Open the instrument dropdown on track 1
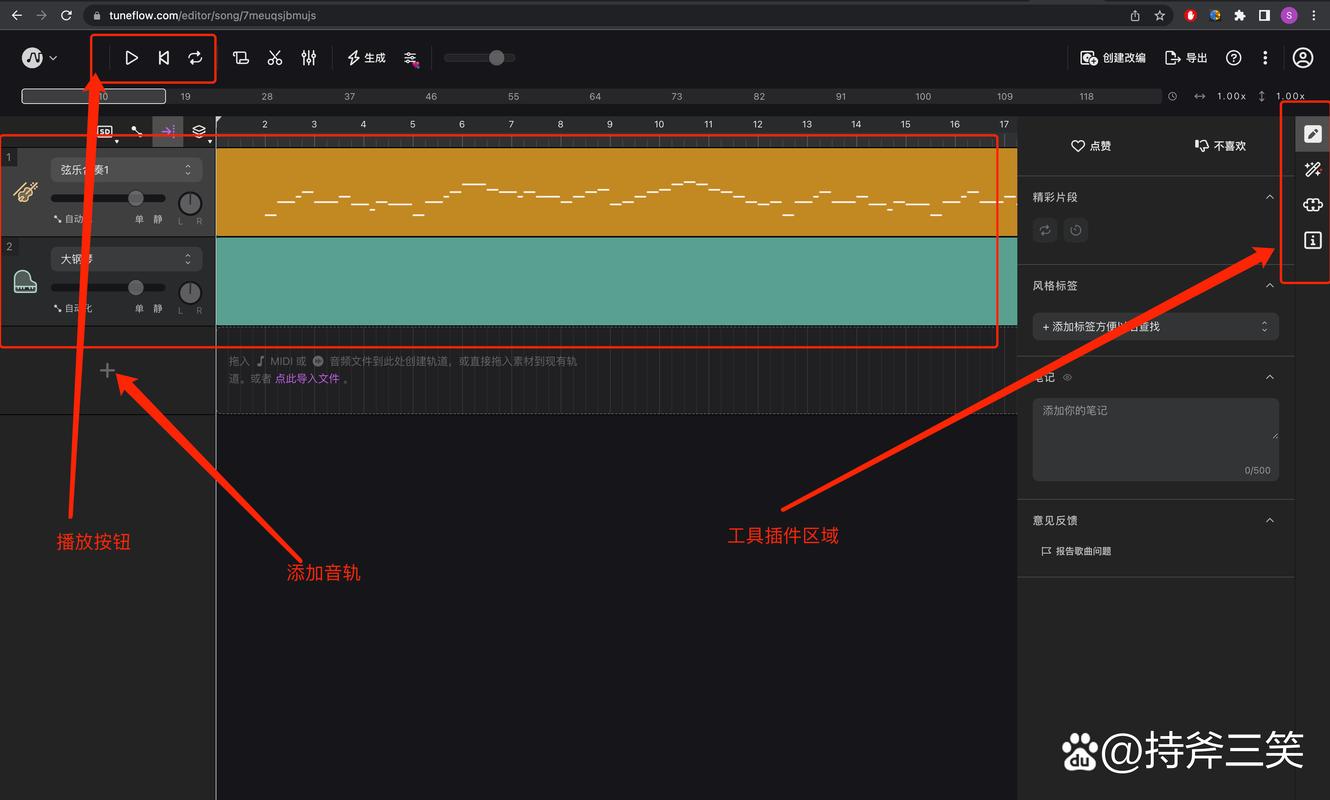Image resolution: width=1330 pixels, height=800 pixels. (126, 171)
